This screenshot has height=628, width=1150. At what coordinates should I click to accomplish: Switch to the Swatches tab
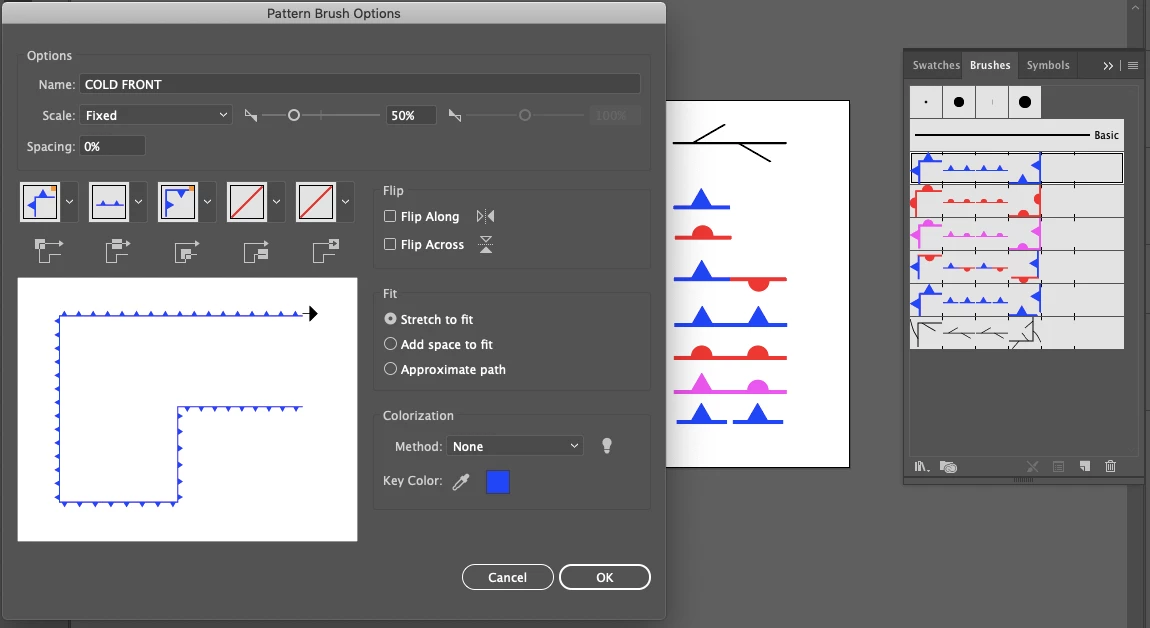click(x=936, y=65)
